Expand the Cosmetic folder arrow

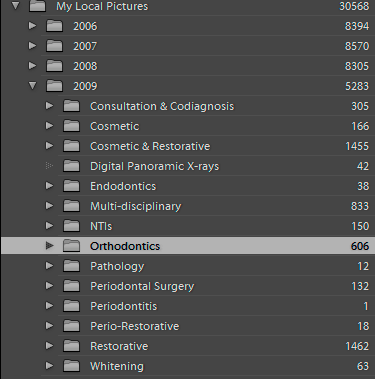coord(49,126)
